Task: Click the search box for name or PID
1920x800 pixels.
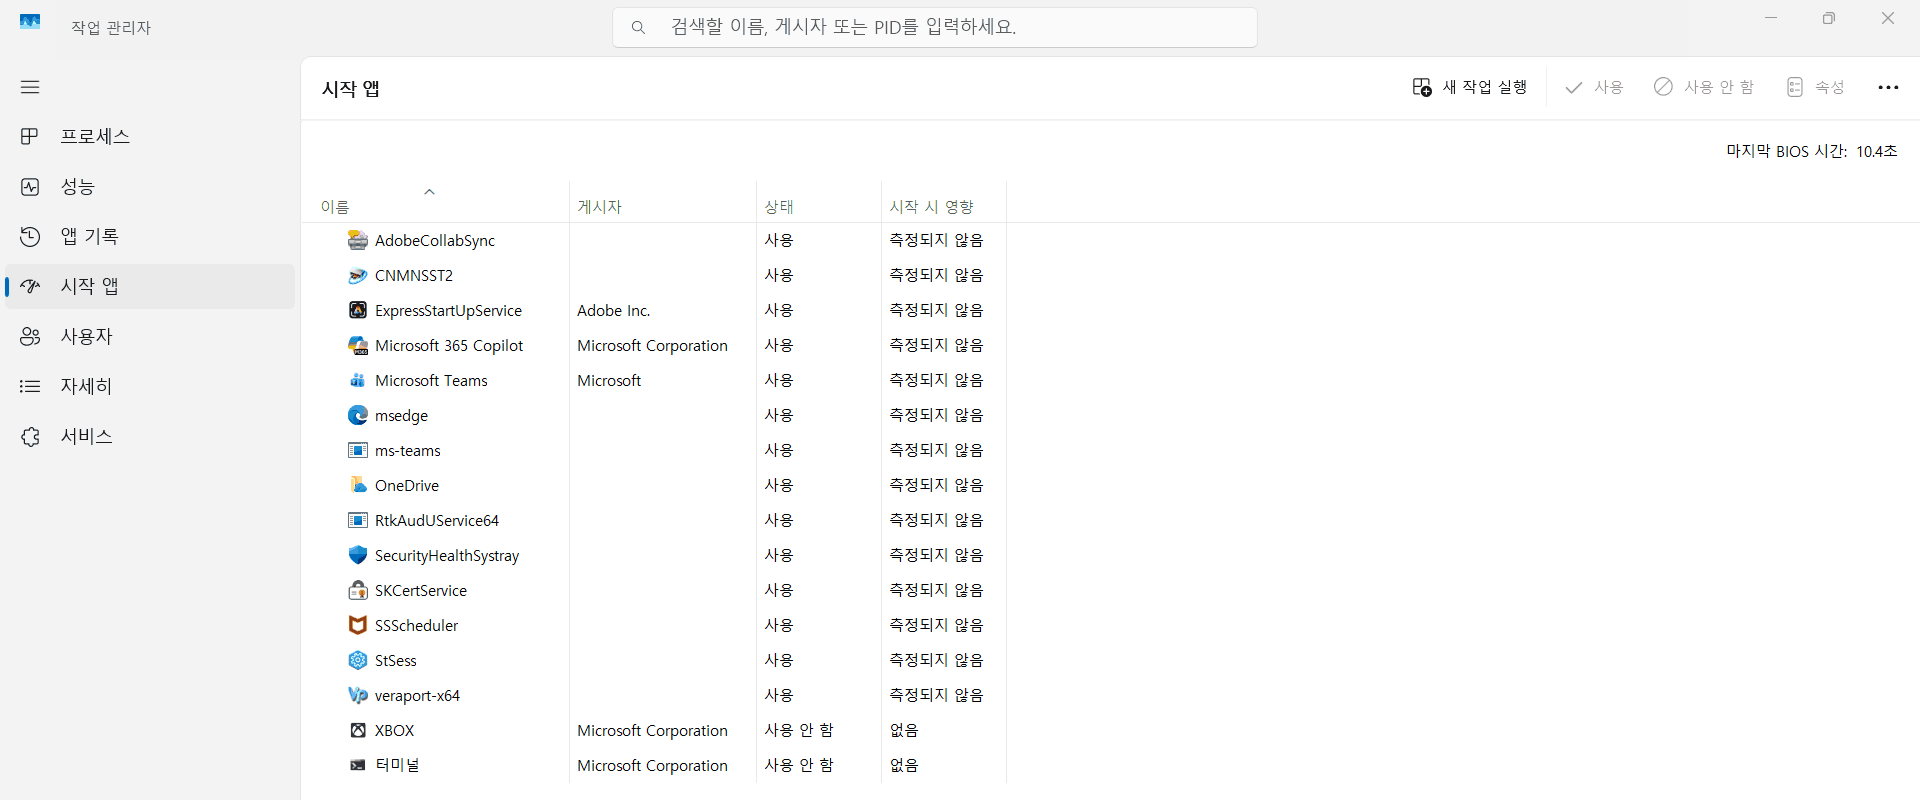Action: [x=935, y=27]
